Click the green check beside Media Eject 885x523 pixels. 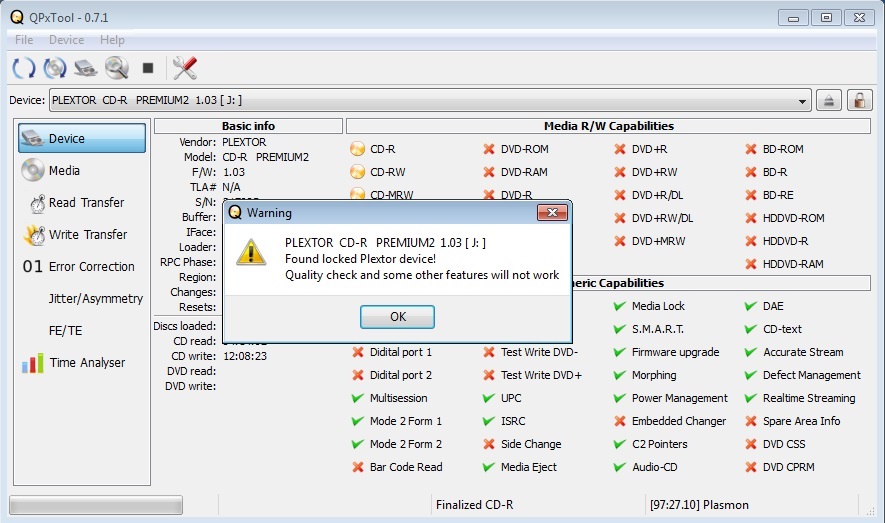(x=489, y=467)
